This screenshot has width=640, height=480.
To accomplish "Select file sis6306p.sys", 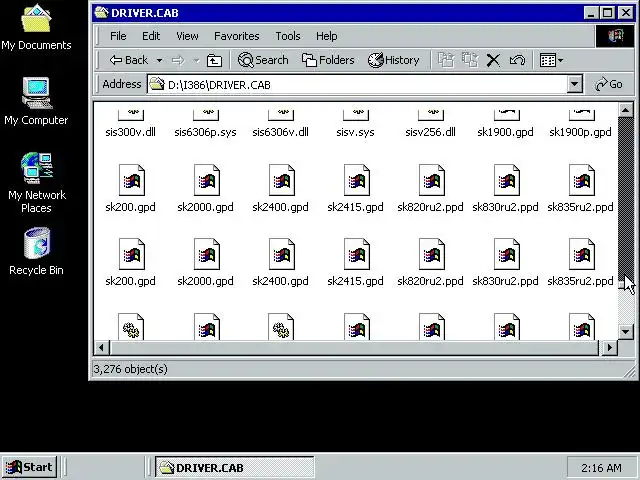I will [x=205, y=124].
